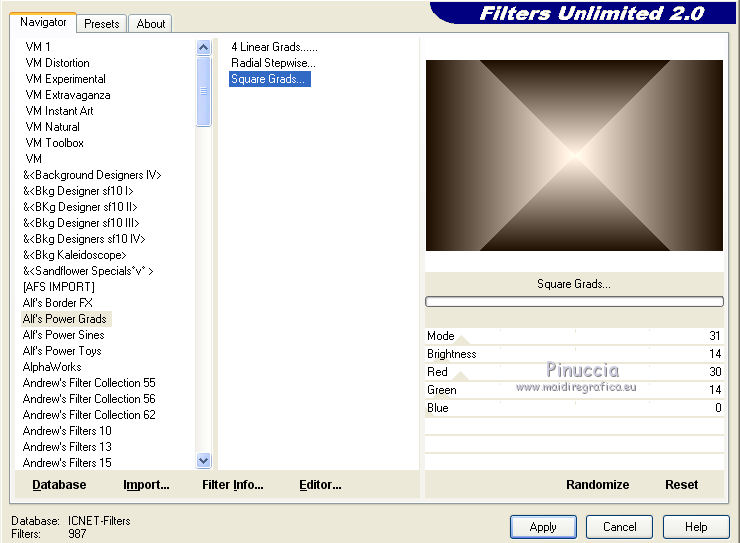Screen dimensions: 740x543
Task: Click the Database button
Action: [59, 485]
